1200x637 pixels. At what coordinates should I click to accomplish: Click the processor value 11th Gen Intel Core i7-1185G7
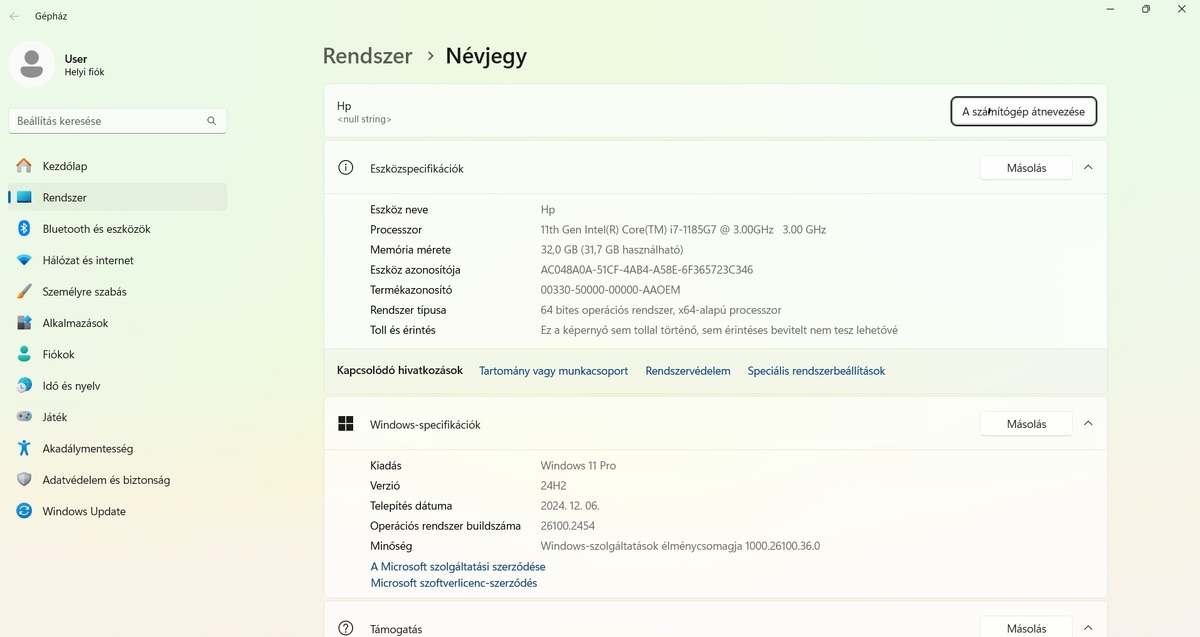[683, 230]
